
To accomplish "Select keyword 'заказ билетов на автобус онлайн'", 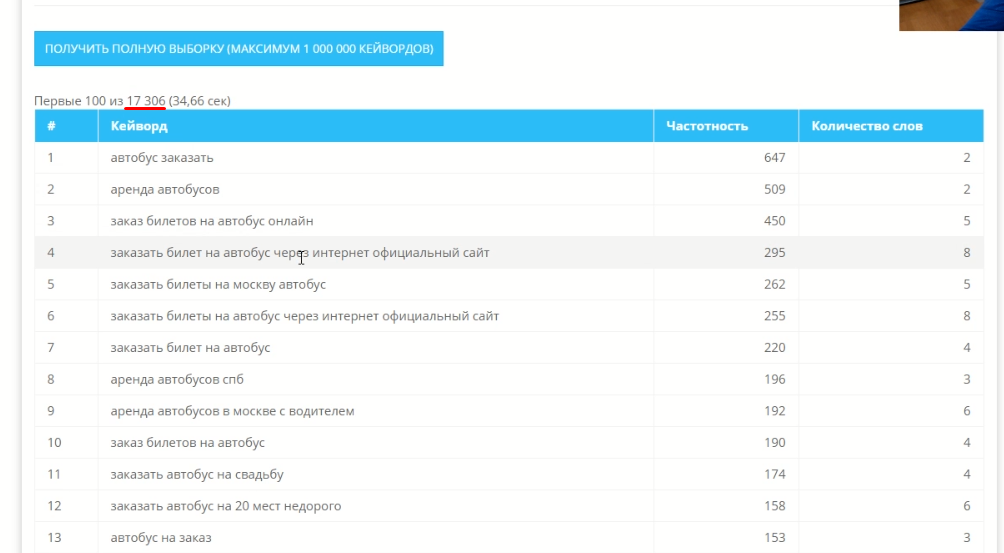I will click(x=212, y=221).
